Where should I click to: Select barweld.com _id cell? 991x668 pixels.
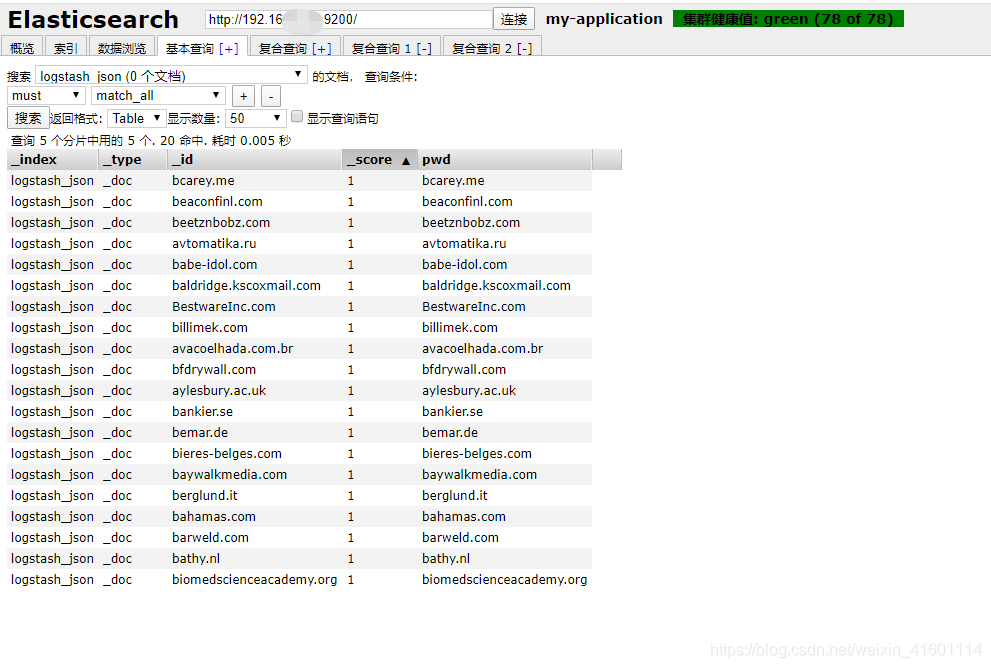coord(255,537)
